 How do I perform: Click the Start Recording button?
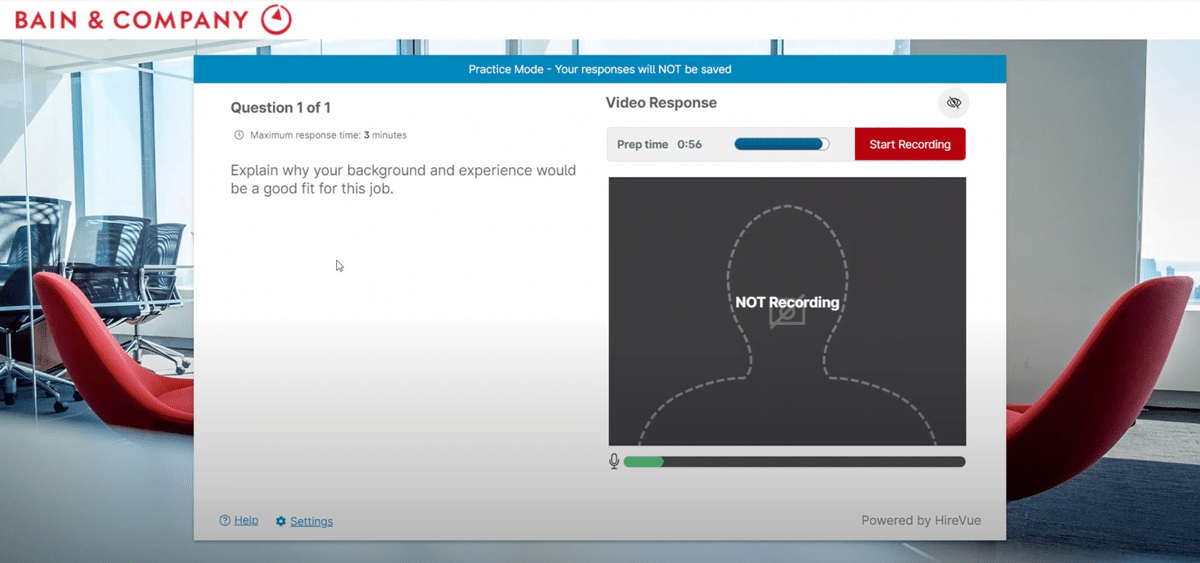(x=910, y=144)
